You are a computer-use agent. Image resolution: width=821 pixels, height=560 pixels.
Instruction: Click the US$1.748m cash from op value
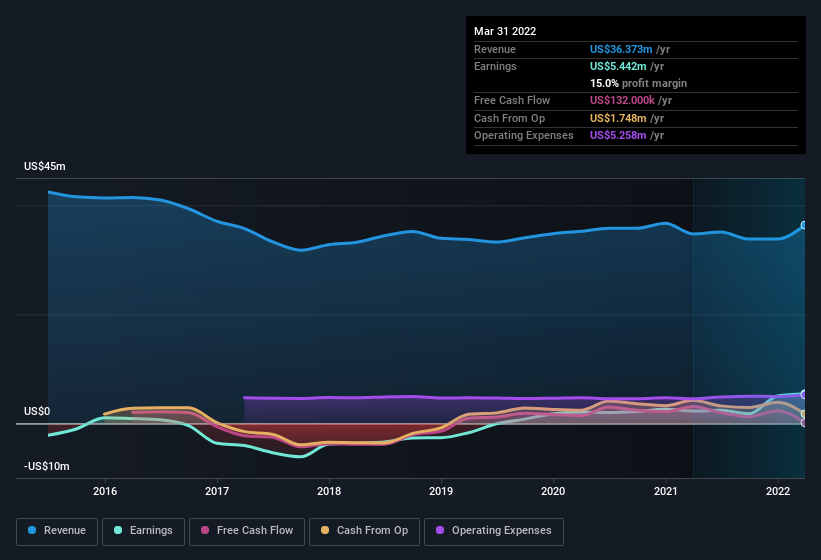[618, 118]
